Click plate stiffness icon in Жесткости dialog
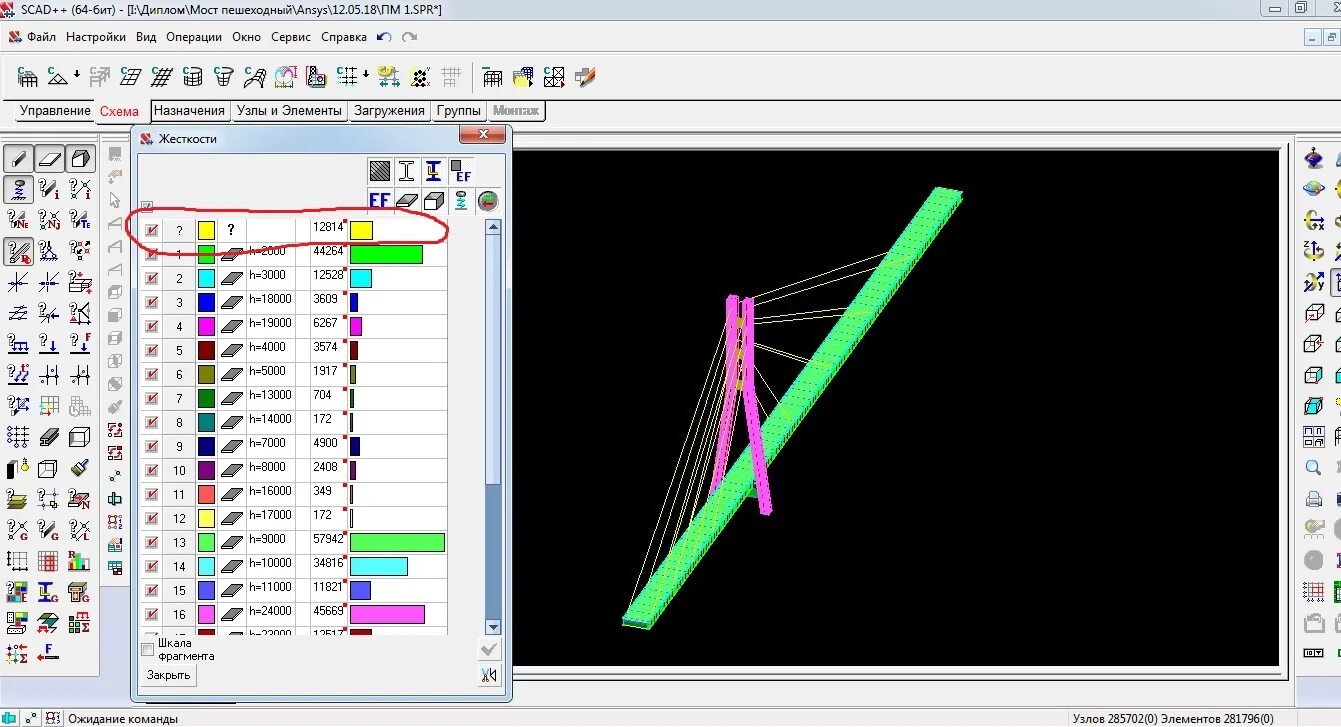Screen dimensions: 1341x727 click(x=406, y=200)
